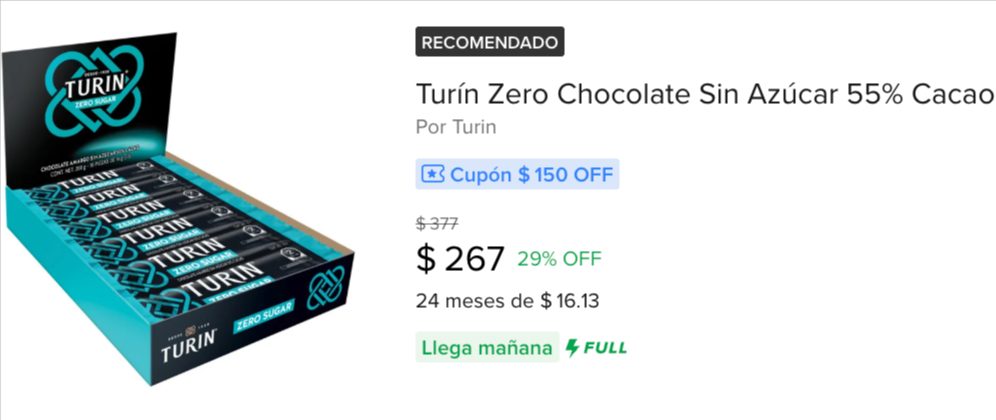This screenshot has width=996, height=420.
Task: Click the Llega mañana delivery badge
Action: [487, 348]
